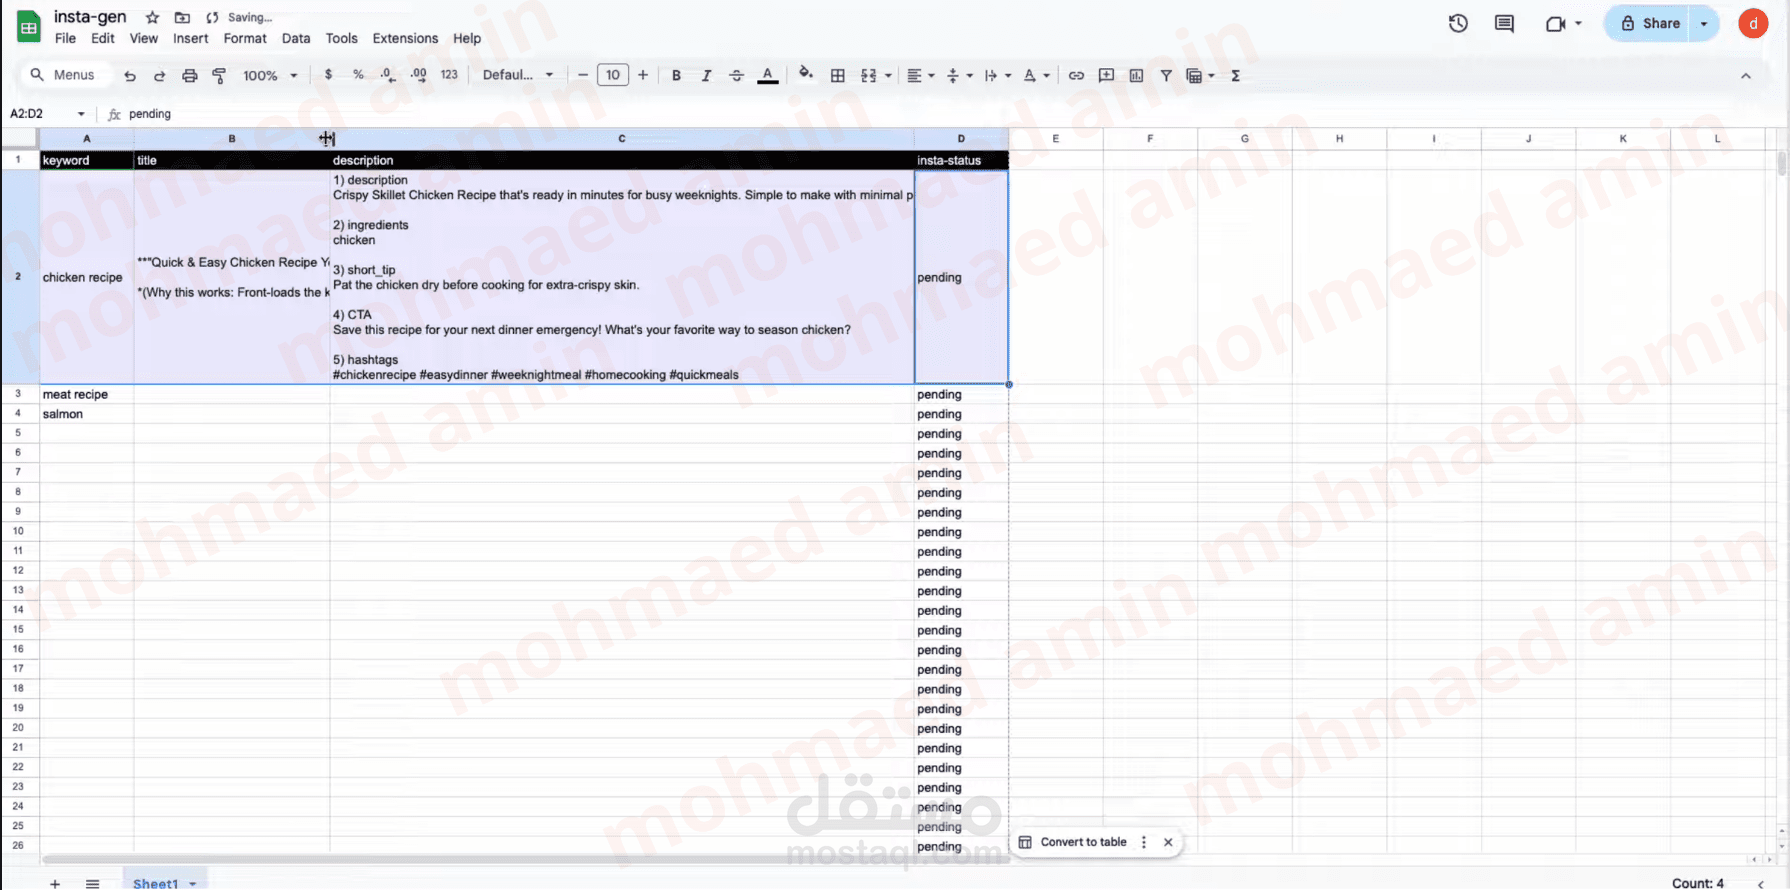The height and width of the screenshot is (890, 1790).
Task: Open the all sheets list icon
Action: pos(92,883)
